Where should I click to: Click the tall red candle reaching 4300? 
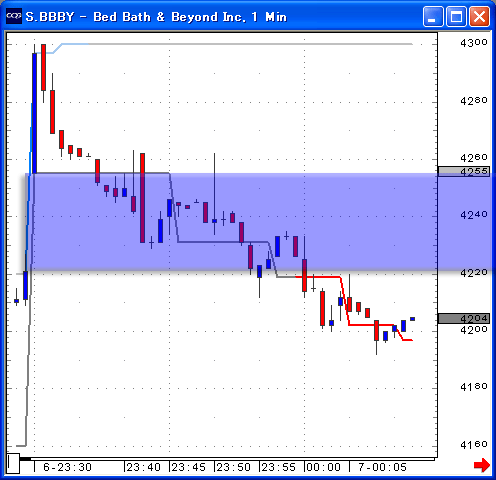coord(43,68)
